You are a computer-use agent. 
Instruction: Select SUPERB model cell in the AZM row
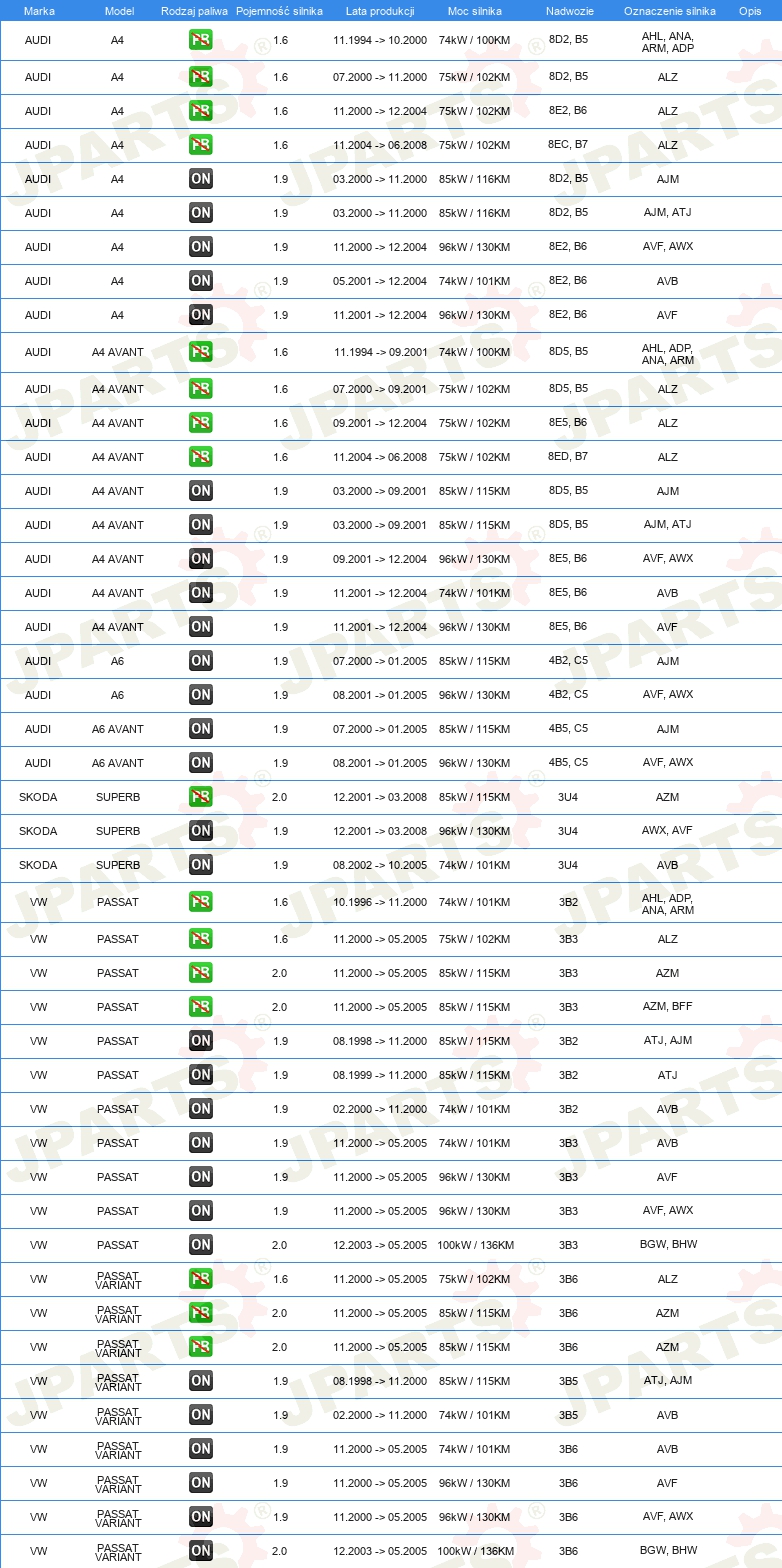coord(118,797)
